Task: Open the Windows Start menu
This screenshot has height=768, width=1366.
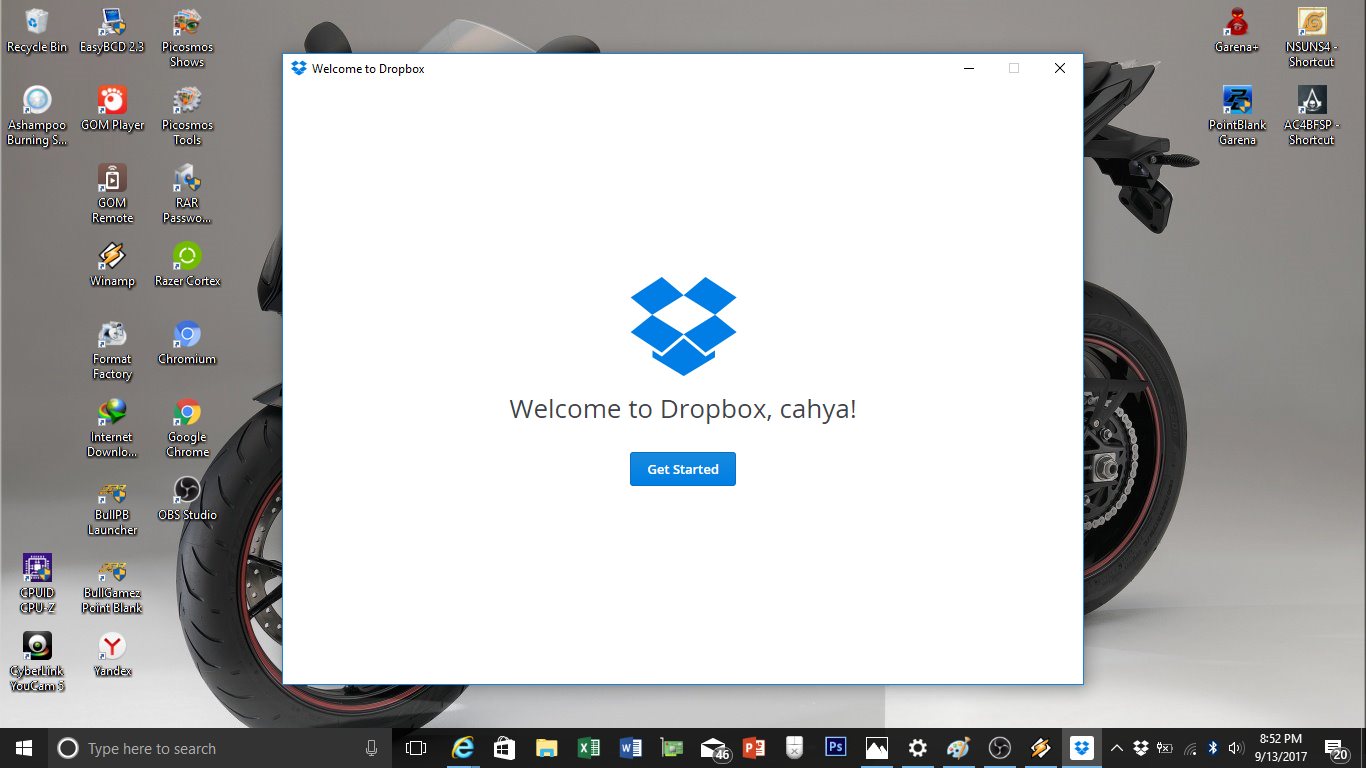Action: coord(24,748)
